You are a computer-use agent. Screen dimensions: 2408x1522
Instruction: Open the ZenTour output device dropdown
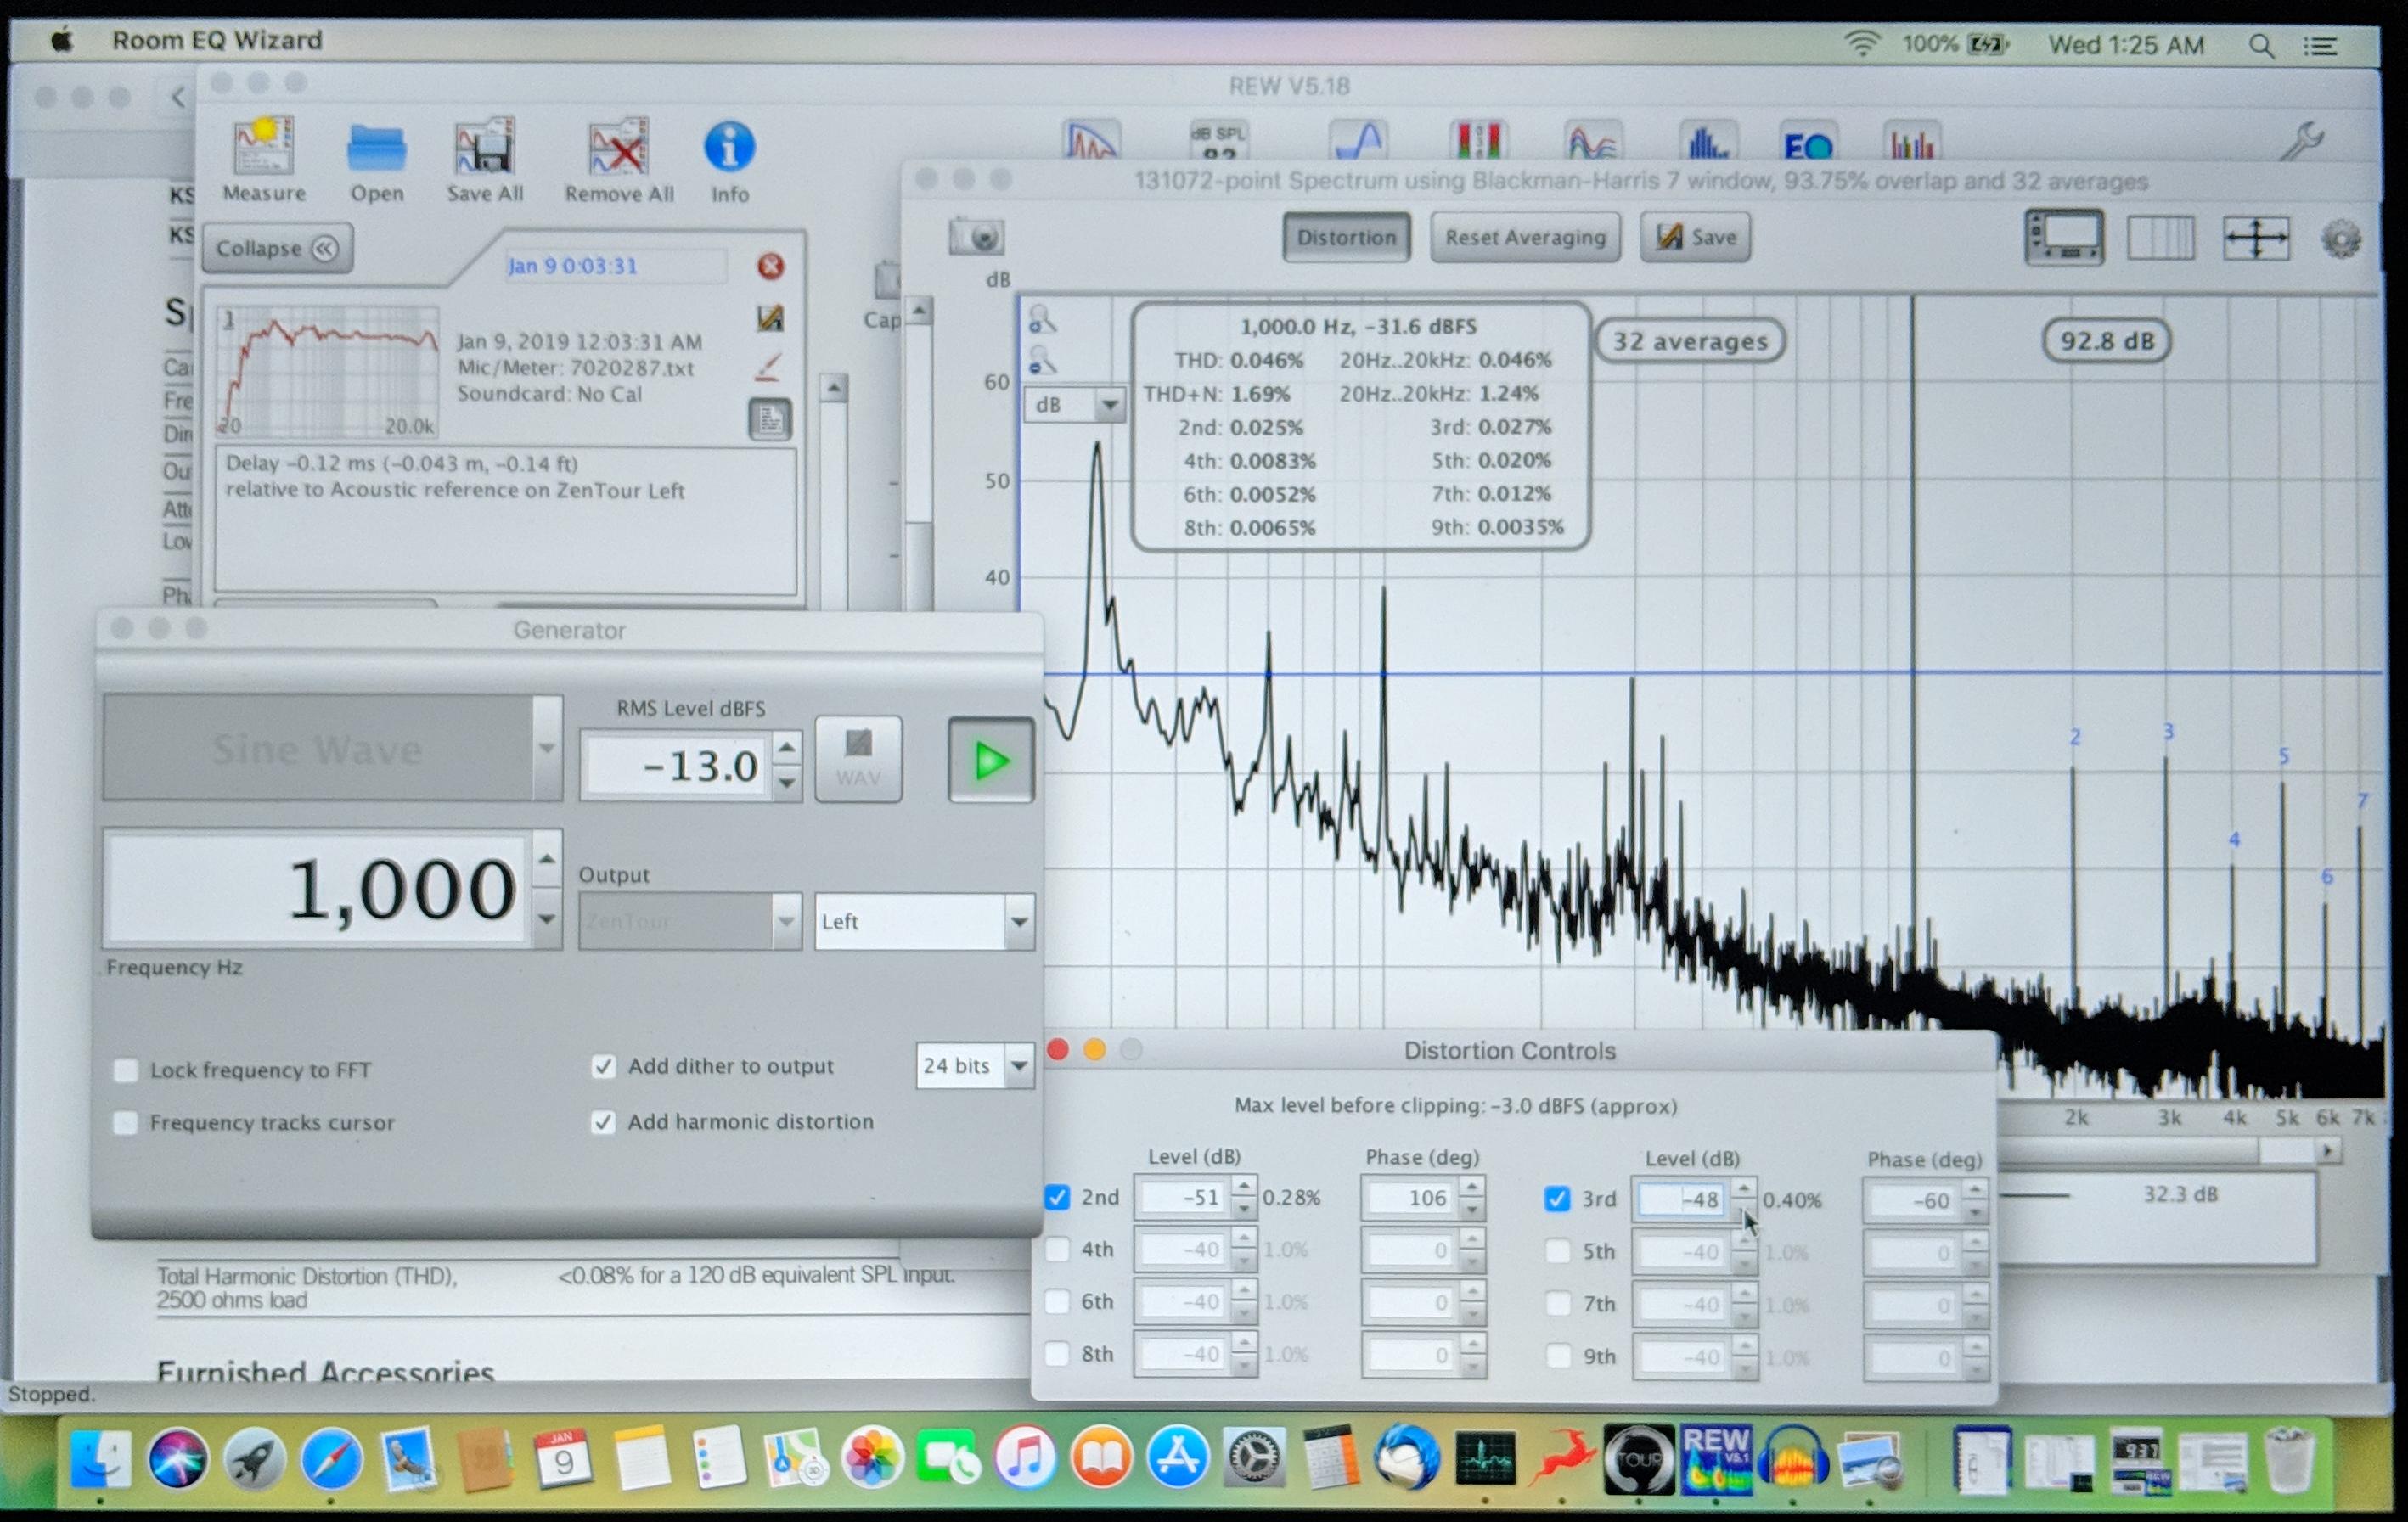pos(690,921)
